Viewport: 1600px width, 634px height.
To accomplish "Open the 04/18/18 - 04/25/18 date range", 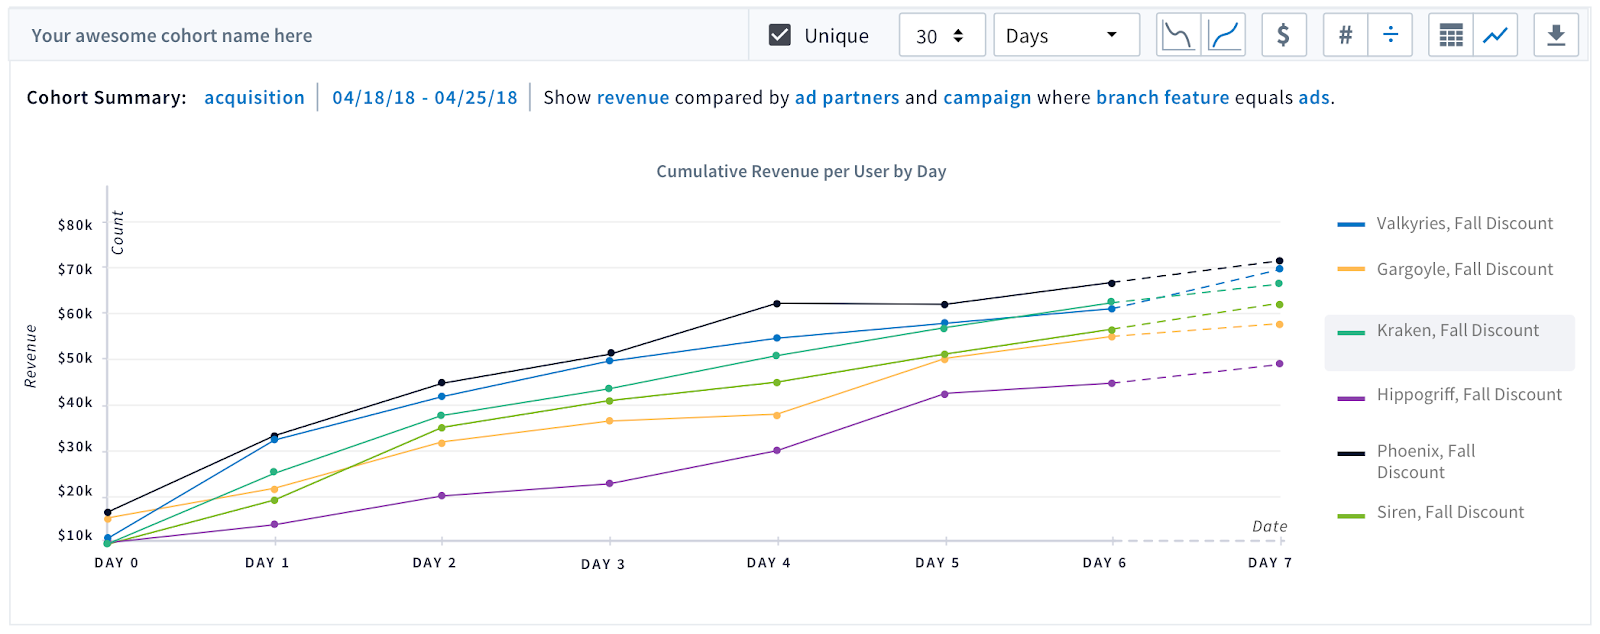I will (425, 98).
